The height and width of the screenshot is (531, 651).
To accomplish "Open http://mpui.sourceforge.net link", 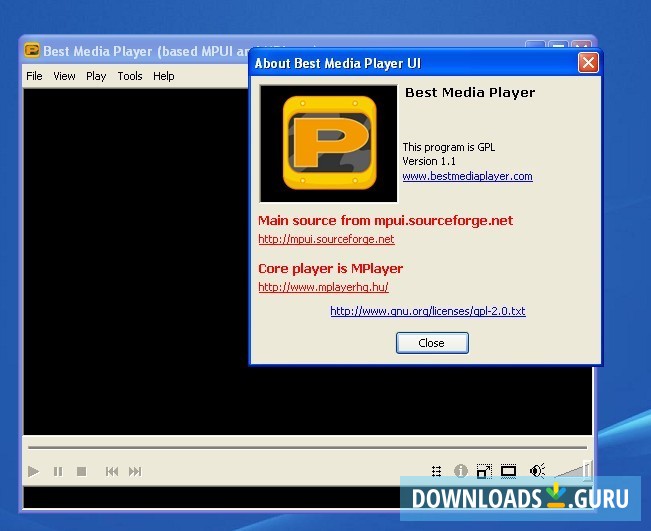I will (326, 239).
